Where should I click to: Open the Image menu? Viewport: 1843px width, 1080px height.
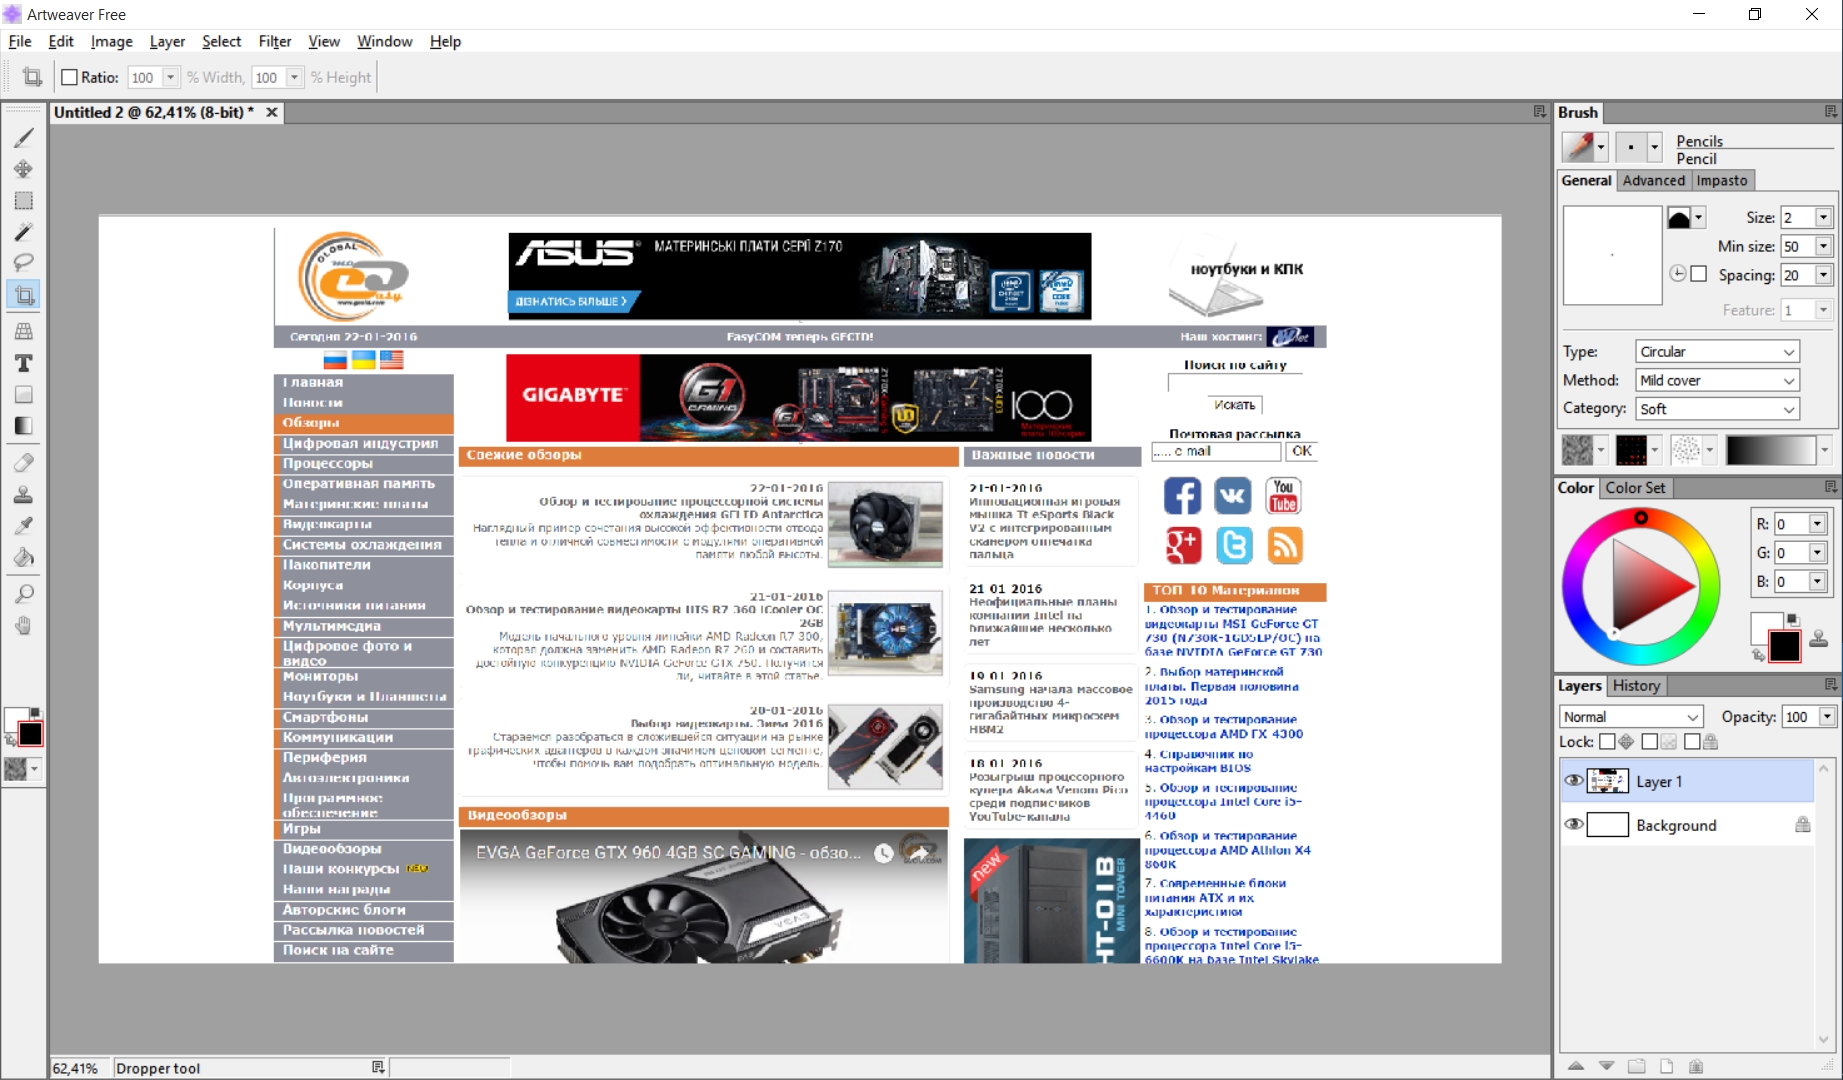(x=111, y=41)
